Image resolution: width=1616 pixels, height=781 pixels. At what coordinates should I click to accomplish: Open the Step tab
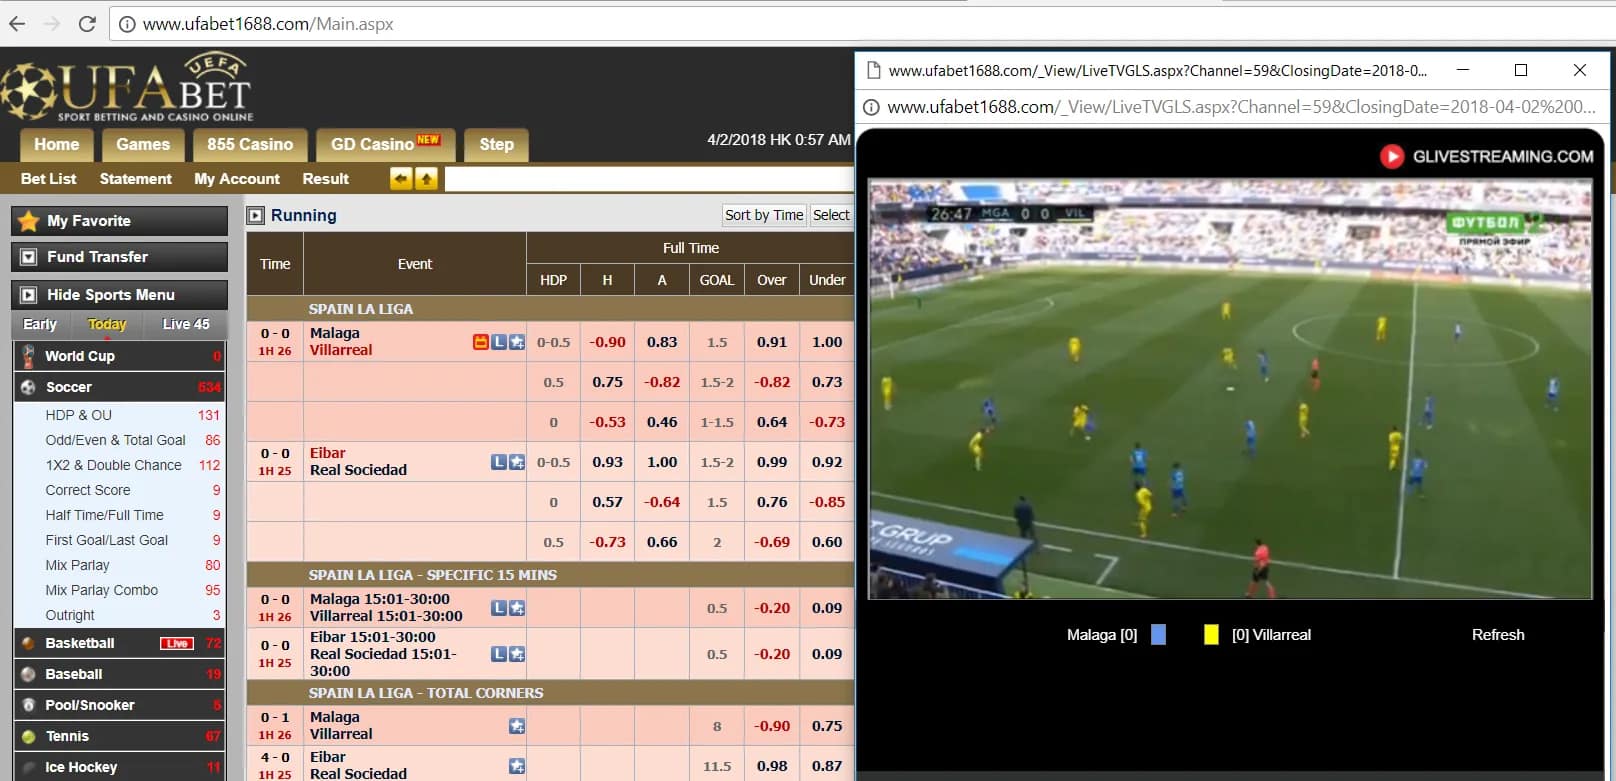click(497, 145)
